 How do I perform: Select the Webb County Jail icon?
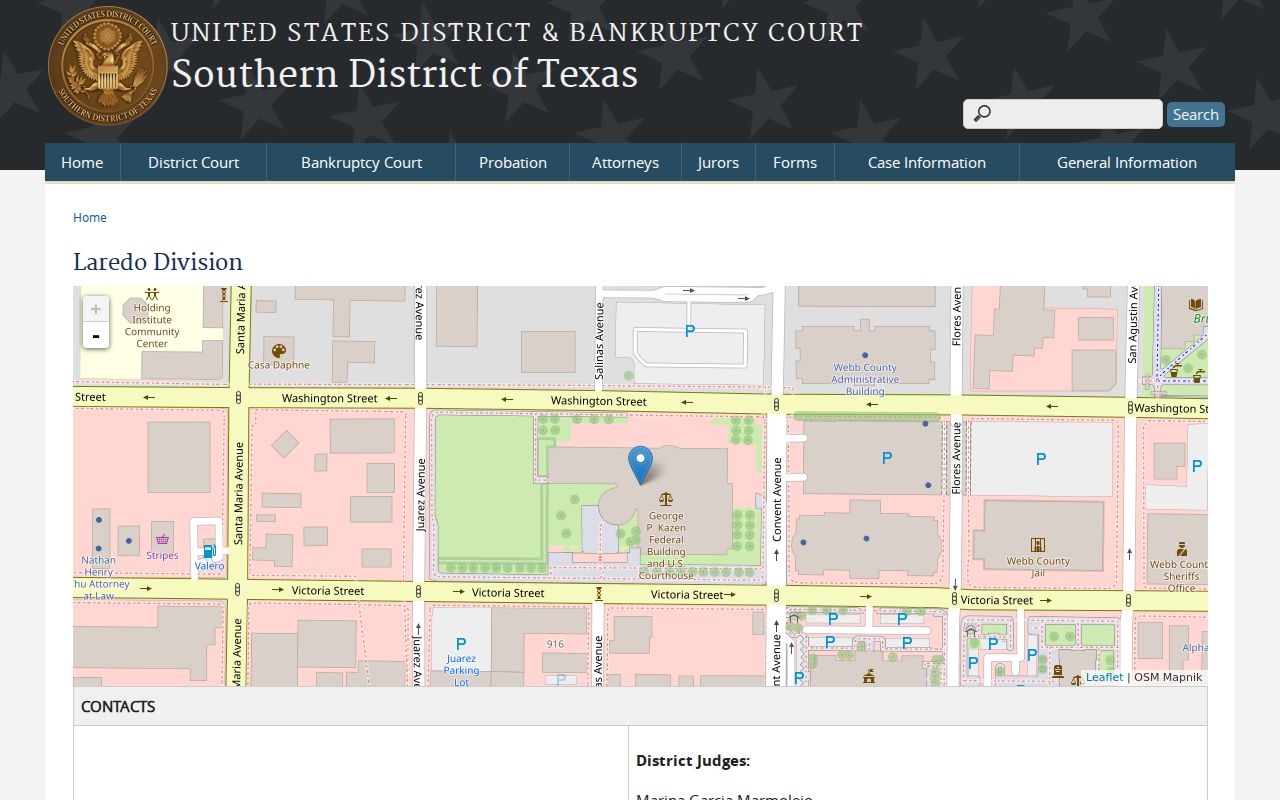pos(1038,545)
